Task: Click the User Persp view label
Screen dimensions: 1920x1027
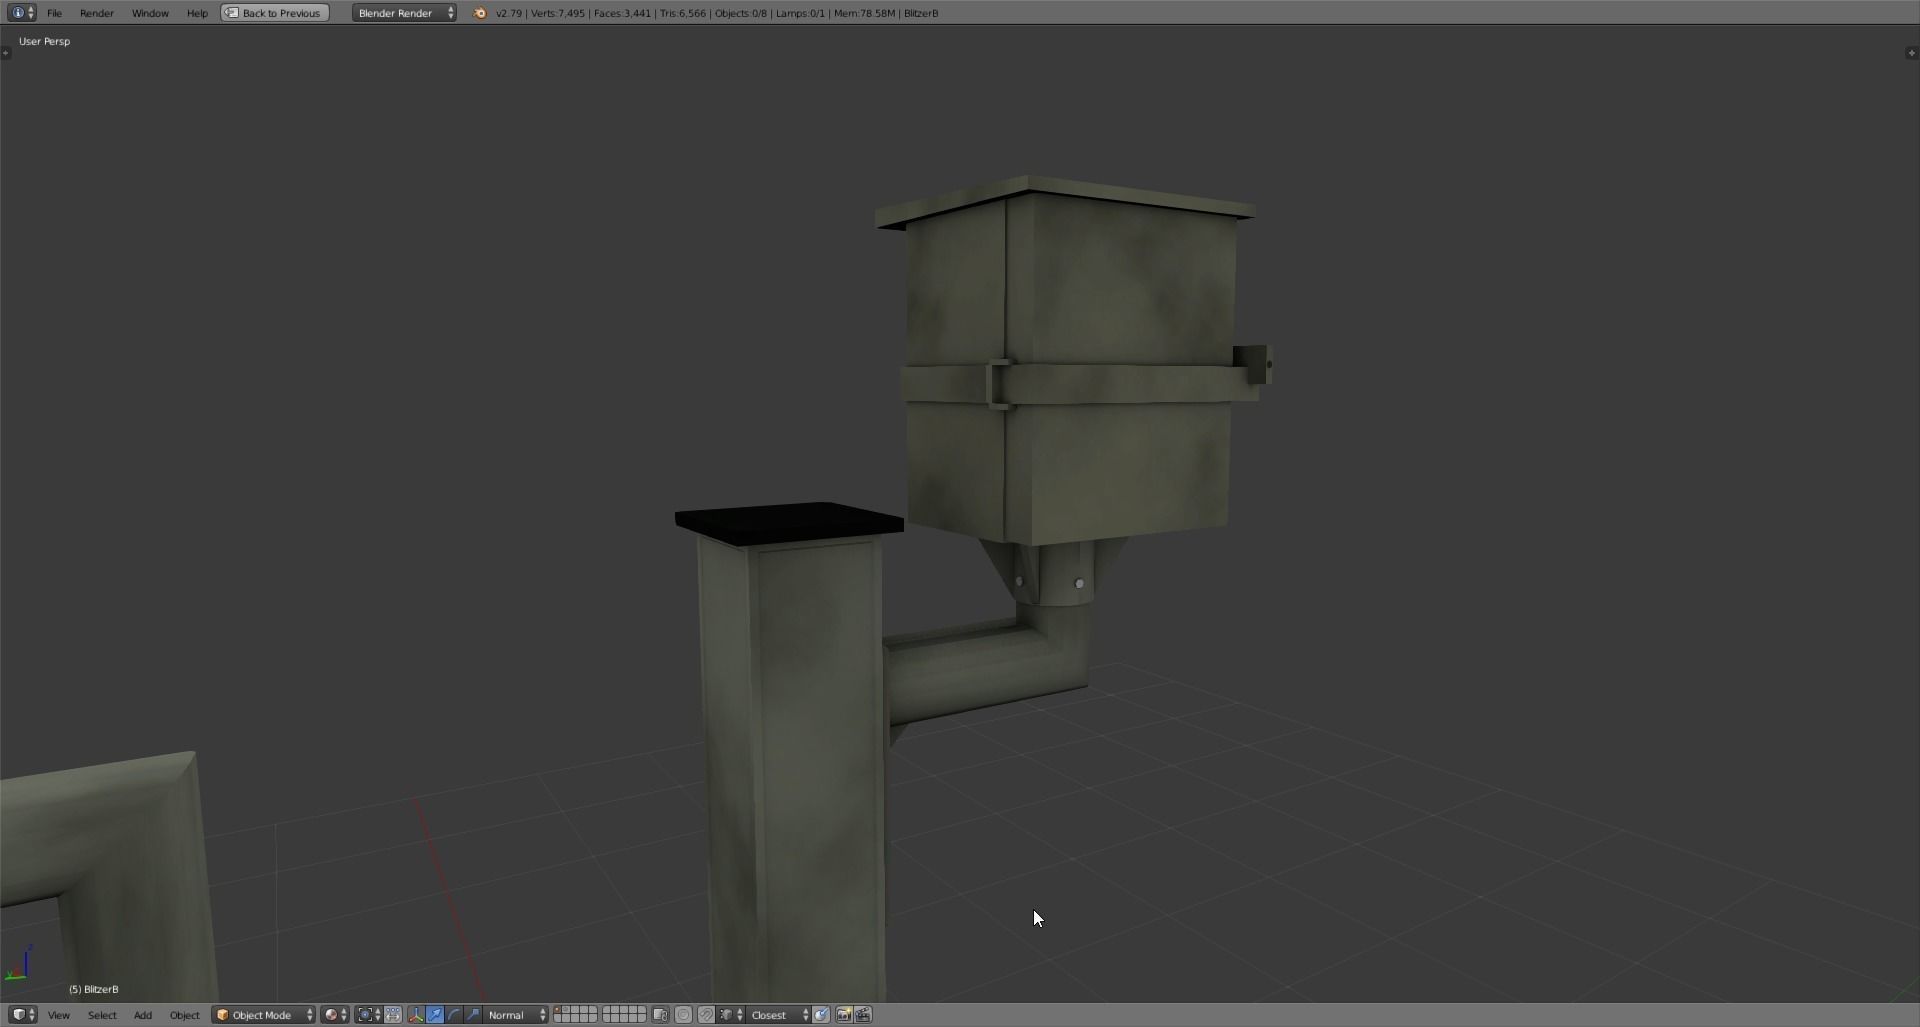Action: tap(44, 41)
